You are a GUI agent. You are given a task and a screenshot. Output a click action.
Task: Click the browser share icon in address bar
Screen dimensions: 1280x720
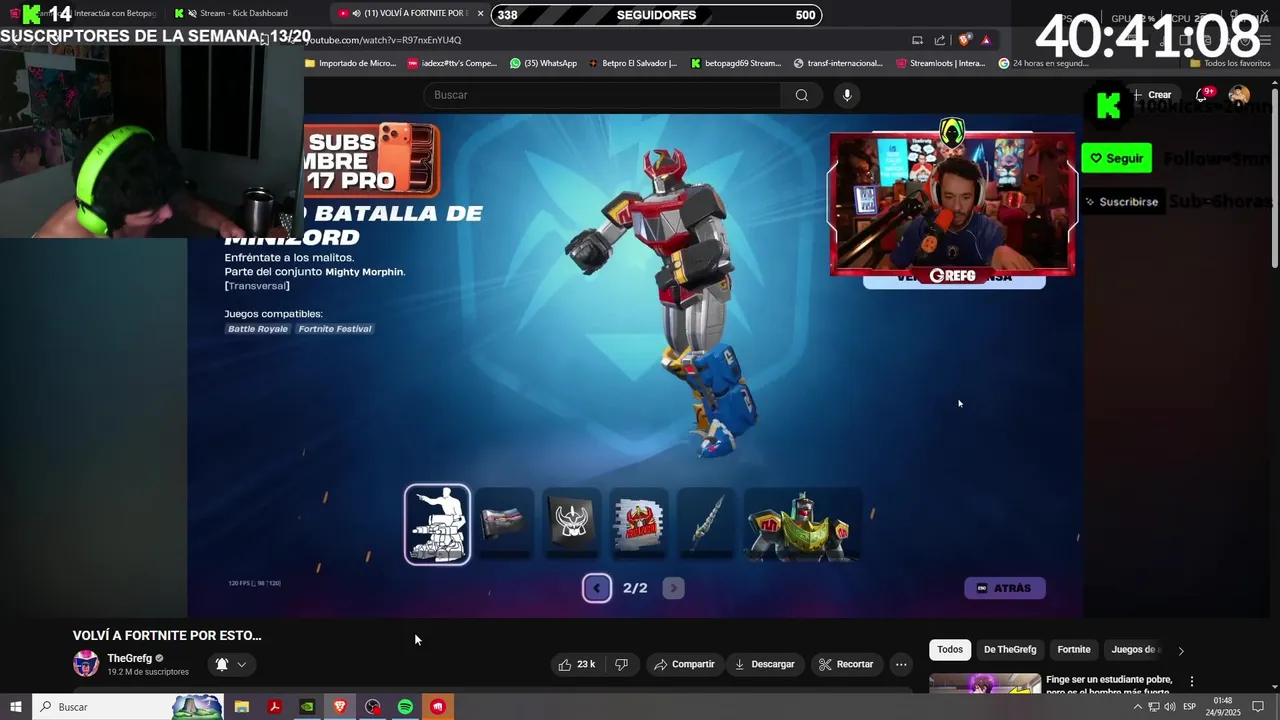[940, 40]
